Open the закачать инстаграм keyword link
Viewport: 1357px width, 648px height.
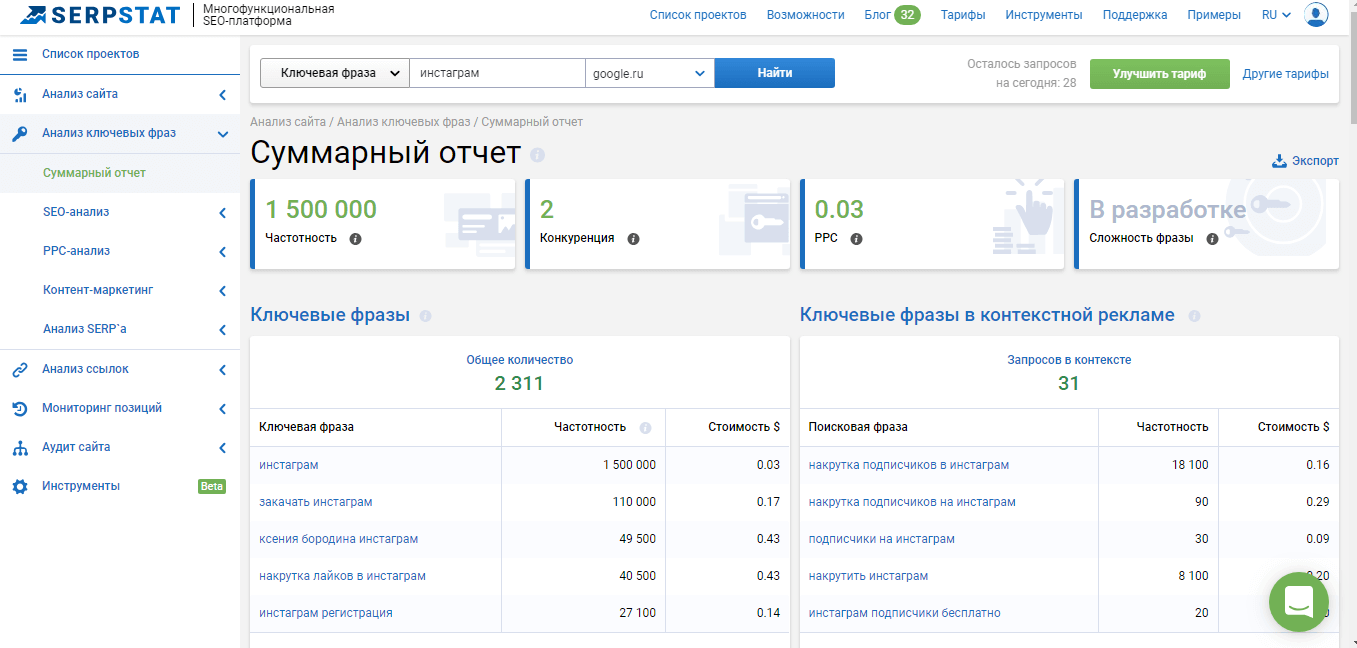(315, 502)
